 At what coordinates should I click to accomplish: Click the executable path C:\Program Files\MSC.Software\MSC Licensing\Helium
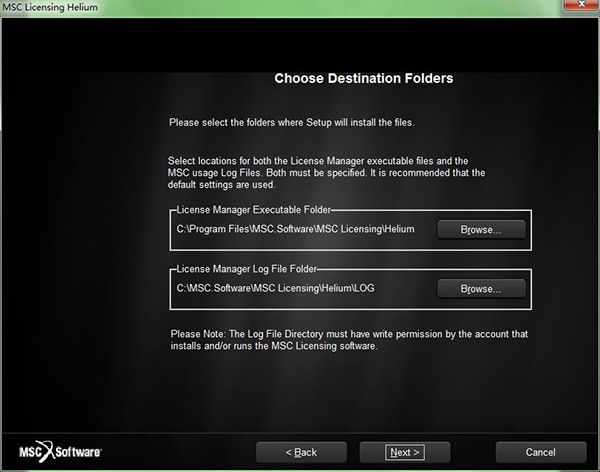295,229
